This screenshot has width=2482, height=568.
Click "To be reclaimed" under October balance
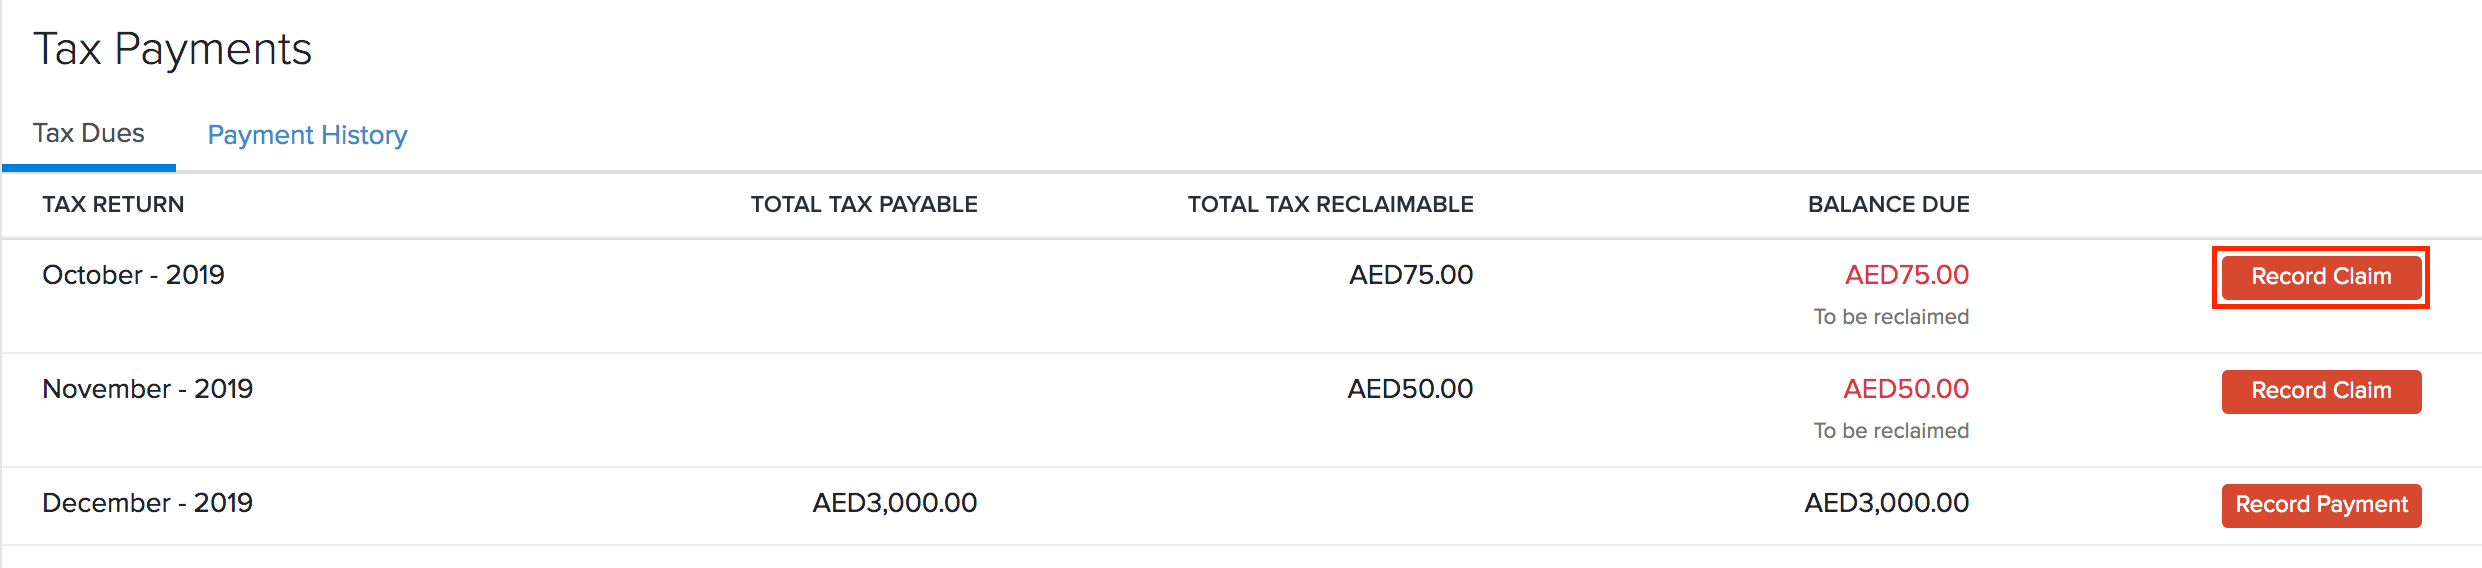tap(1891, 317)
